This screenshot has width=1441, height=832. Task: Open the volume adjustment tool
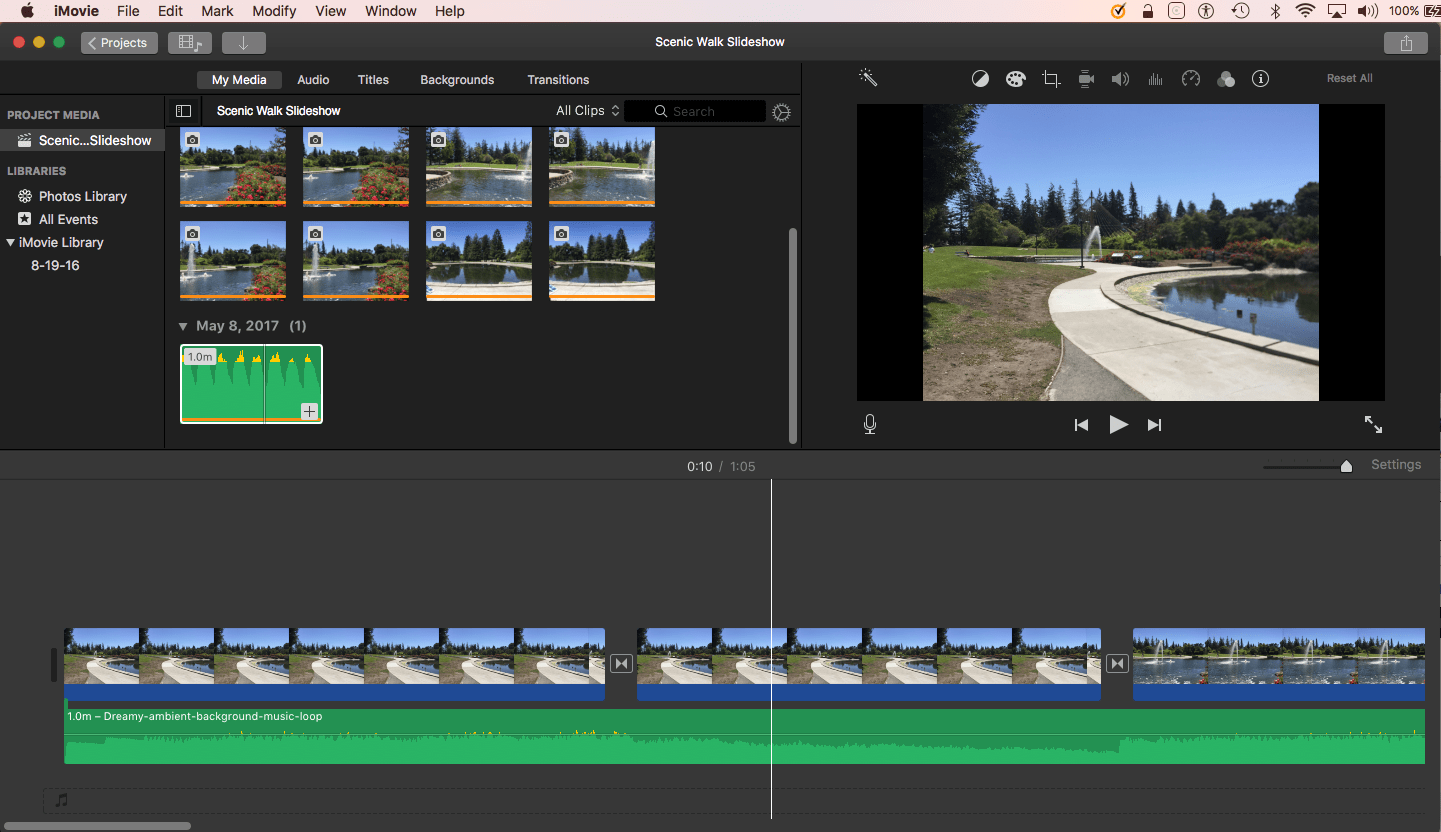point(1121,79)
